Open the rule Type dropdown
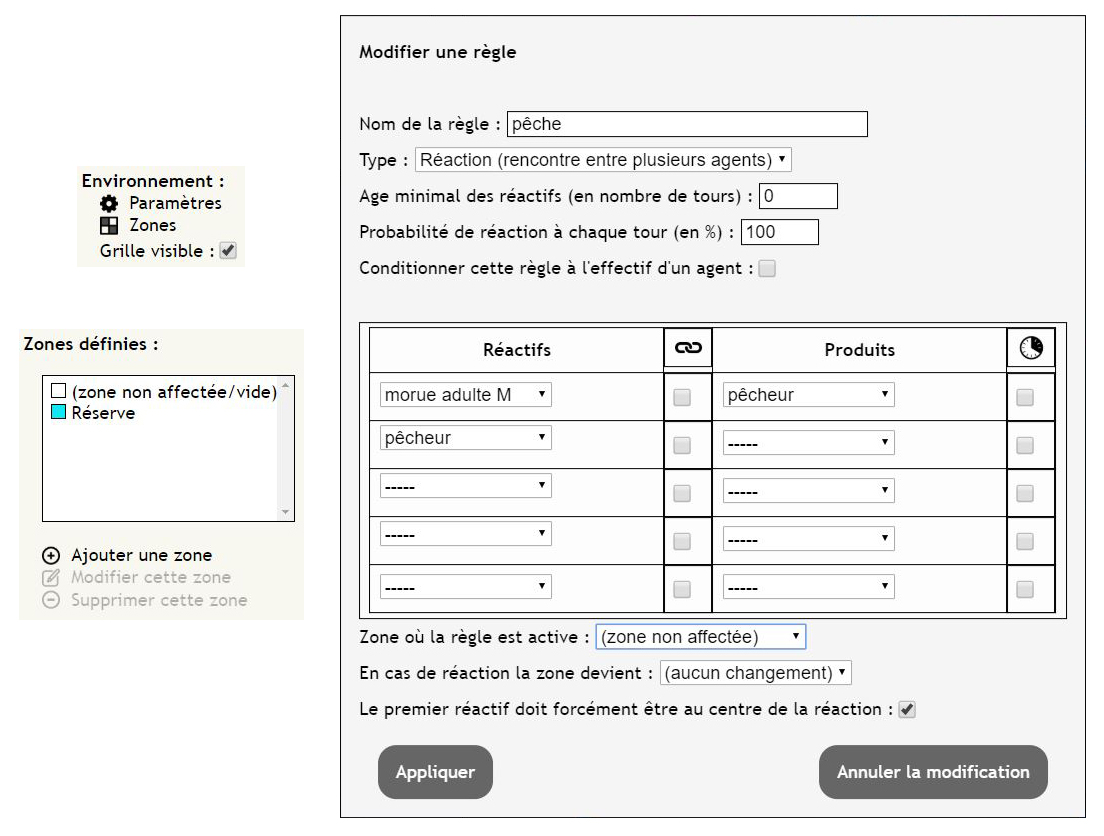 click(x=603, y=160)
